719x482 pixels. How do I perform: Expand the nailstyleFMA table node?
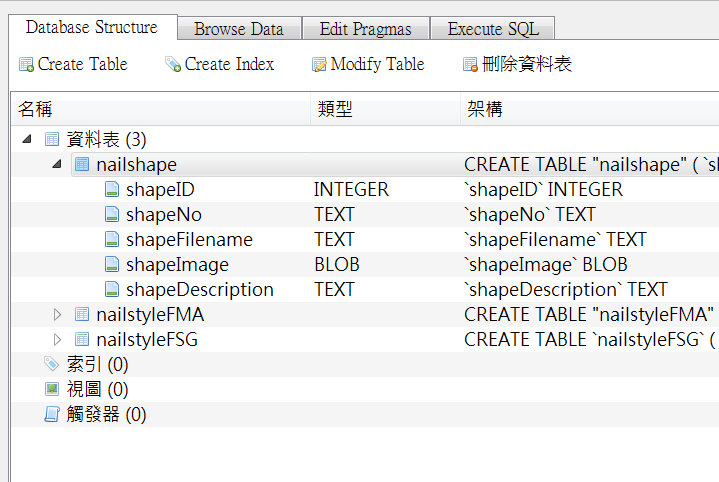(x=57, y=314)
